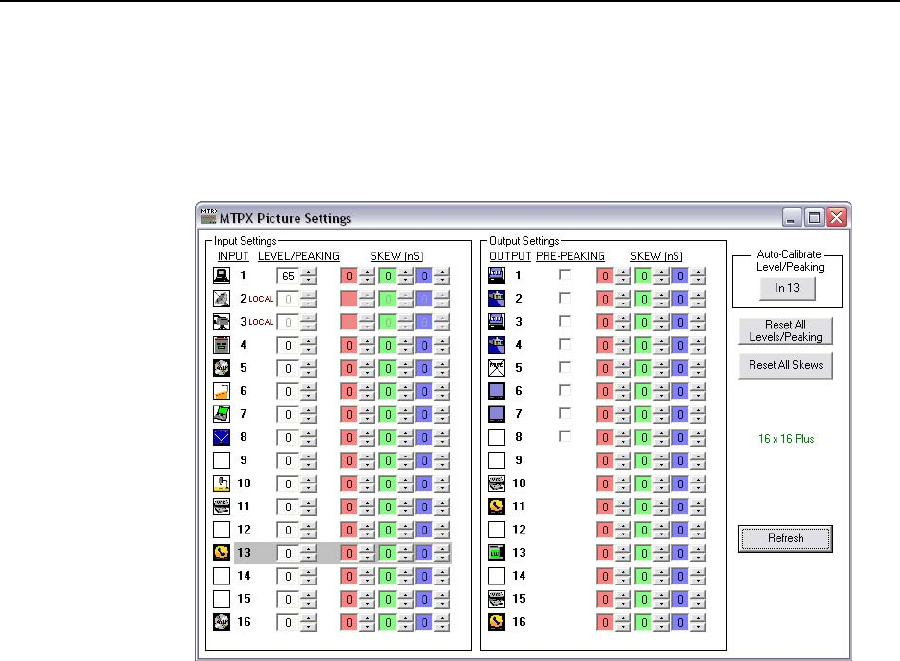Enable pre-peaking for Output 1
900x661 pixels.
point(565,275)
